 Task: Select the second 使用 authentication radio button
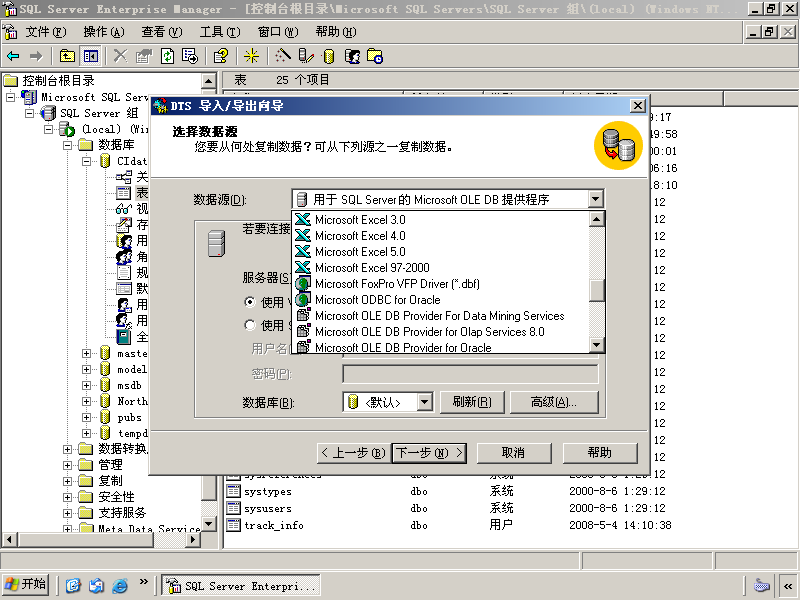[249, 324]
